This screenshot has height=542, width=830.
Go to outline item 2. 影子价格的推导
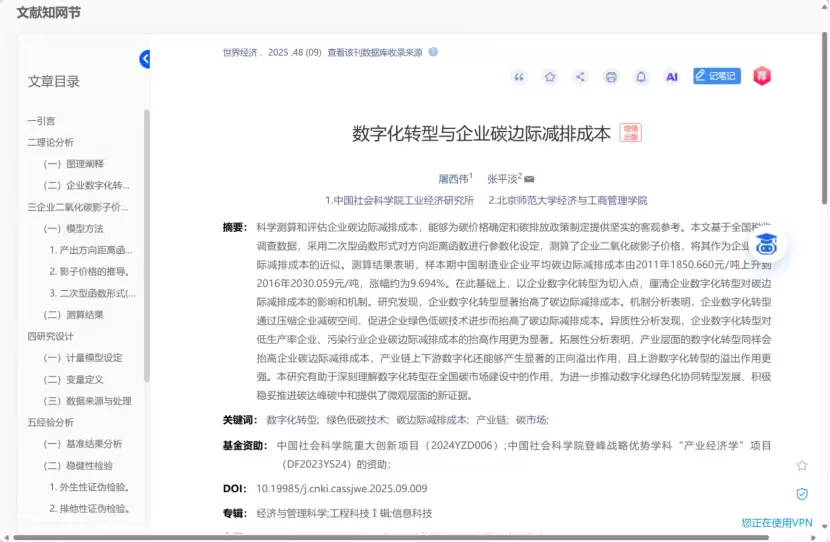coord(89,272)
